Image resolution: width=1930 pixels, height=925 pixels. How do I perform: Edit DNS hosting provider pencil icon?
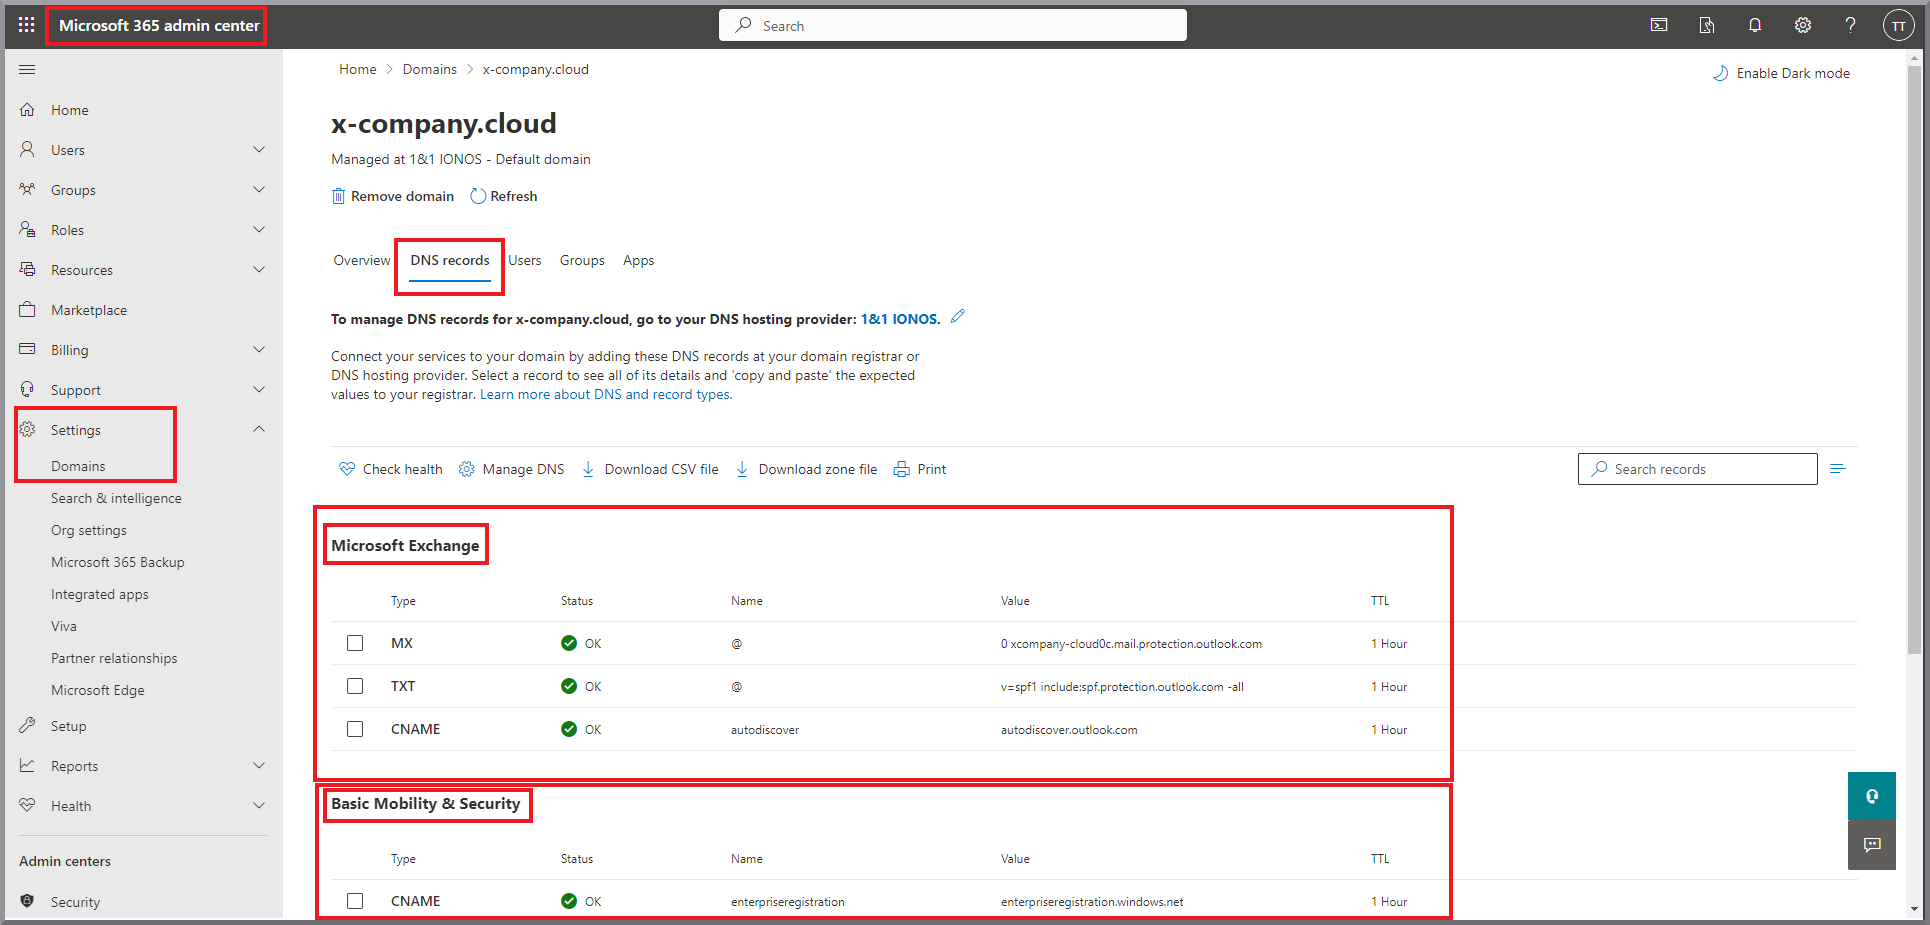(958, 316)
